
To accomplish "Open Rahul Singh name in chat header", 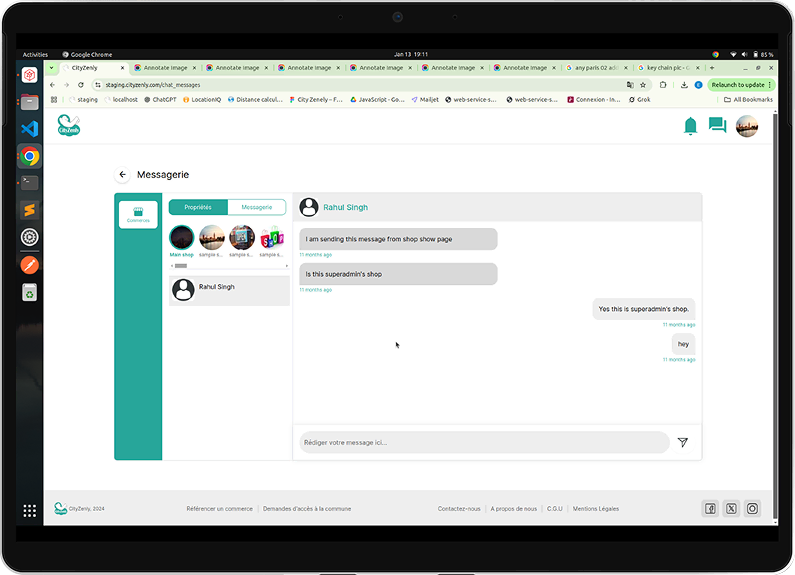I will pyautogui.click(x=345, y=207).
